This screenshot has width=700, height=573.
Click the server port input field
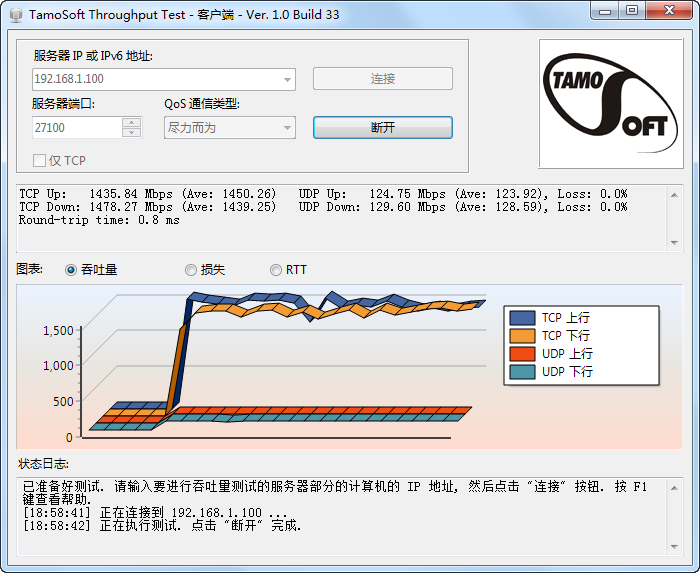click(76, 128)
